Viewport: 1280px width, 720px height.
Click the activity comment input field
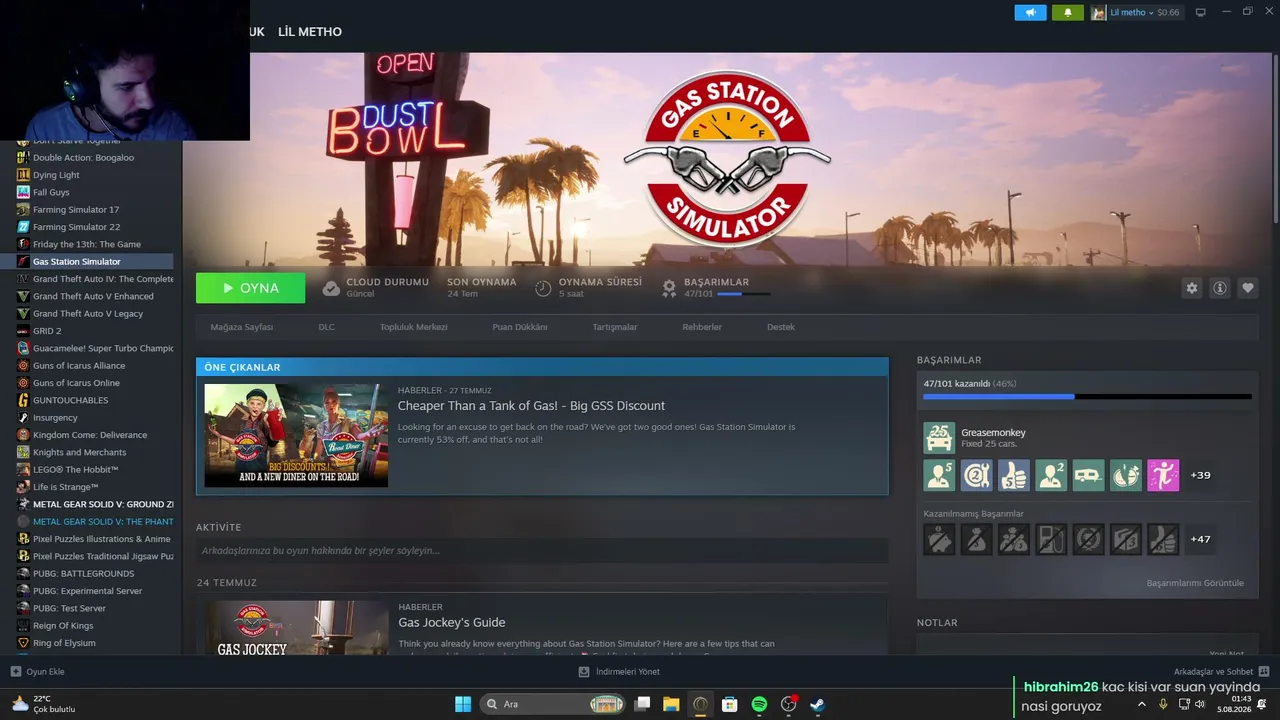(x=542, y=551)
